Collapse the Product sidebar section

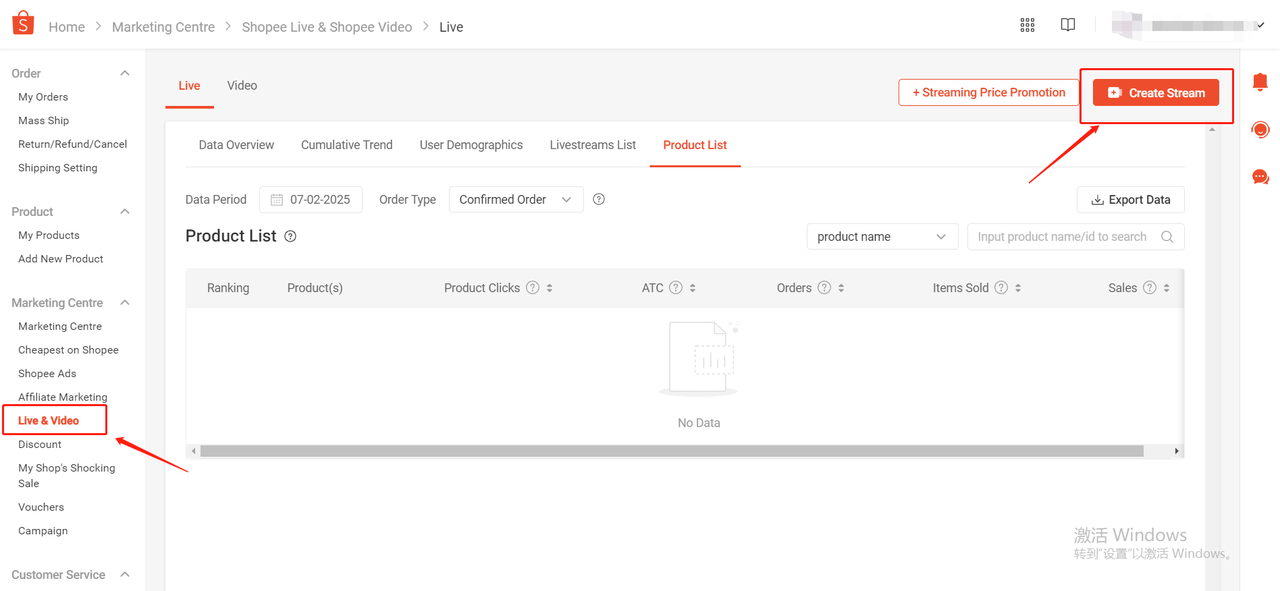point(125,212)
